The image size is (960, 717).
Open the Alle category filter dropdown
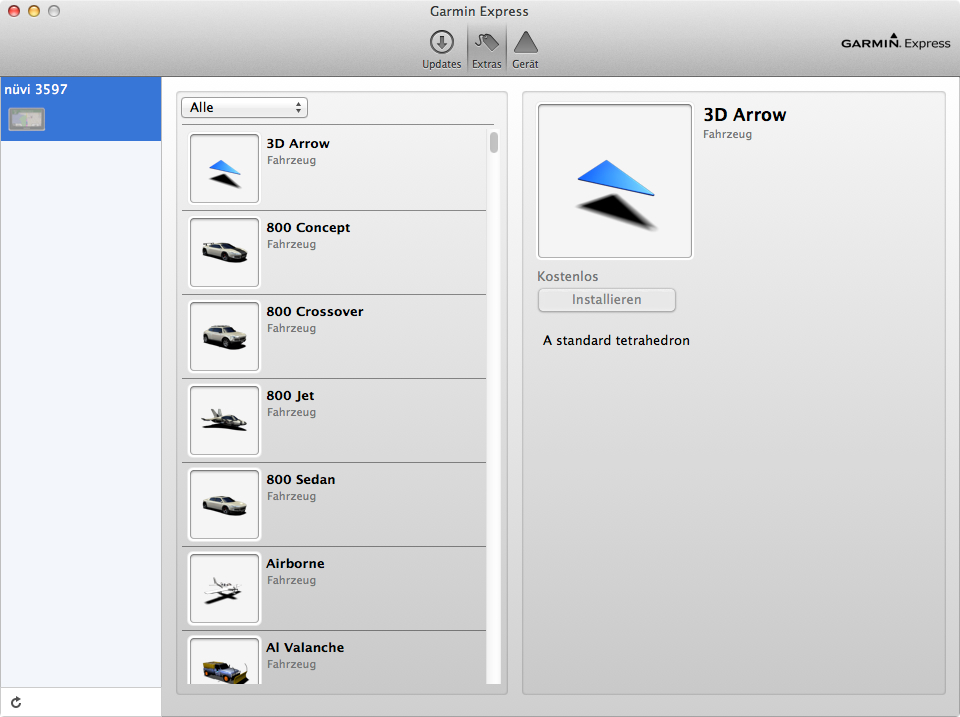coord(244,107)
